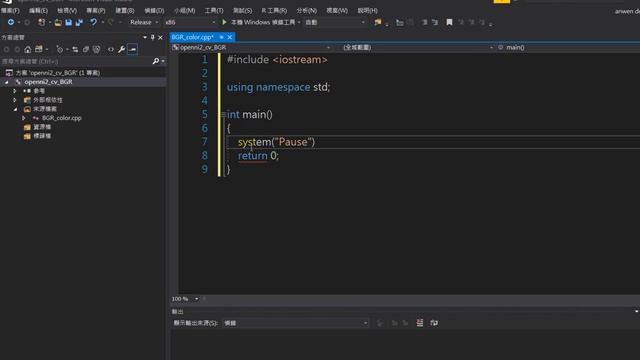This screenshot has width=640, height=360.
Task: Open the (T) Tools menu
Action: click(214, 10)
